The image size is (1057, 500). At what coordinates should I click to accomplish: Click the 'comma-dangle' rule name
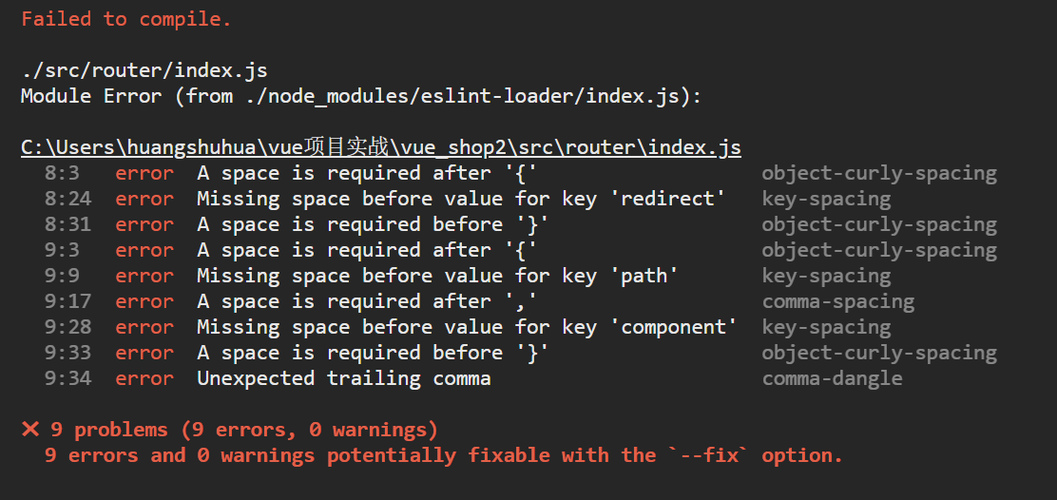coord(832,378)
